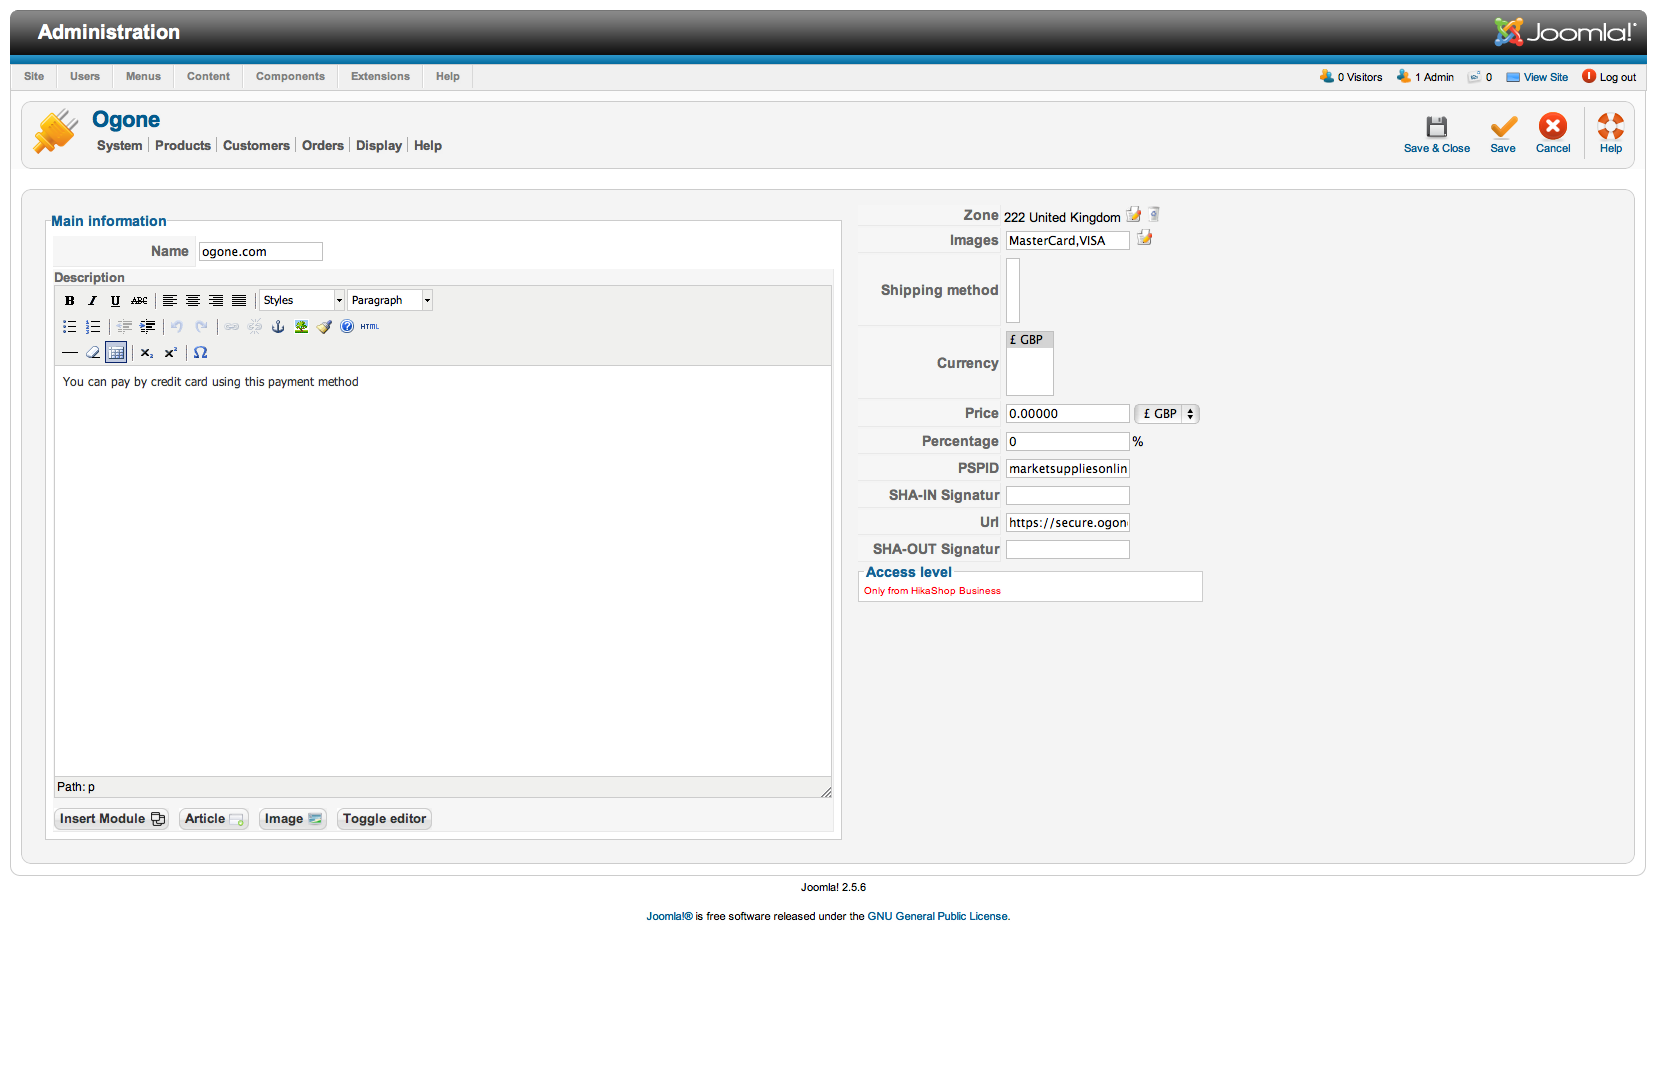Viewport: 1657px width, 1079px height.
Task: Open the Site menu
Action: [x=34, y=76]
